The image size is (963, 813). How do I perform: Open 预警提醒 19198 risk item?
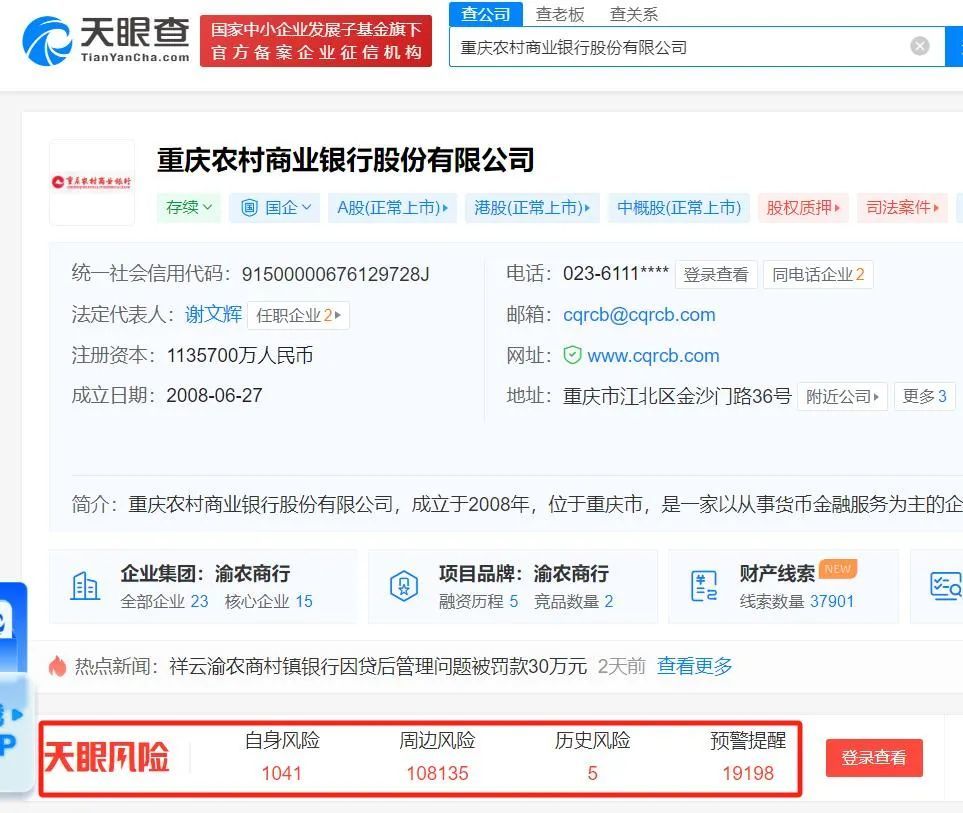tap(747, 757)
